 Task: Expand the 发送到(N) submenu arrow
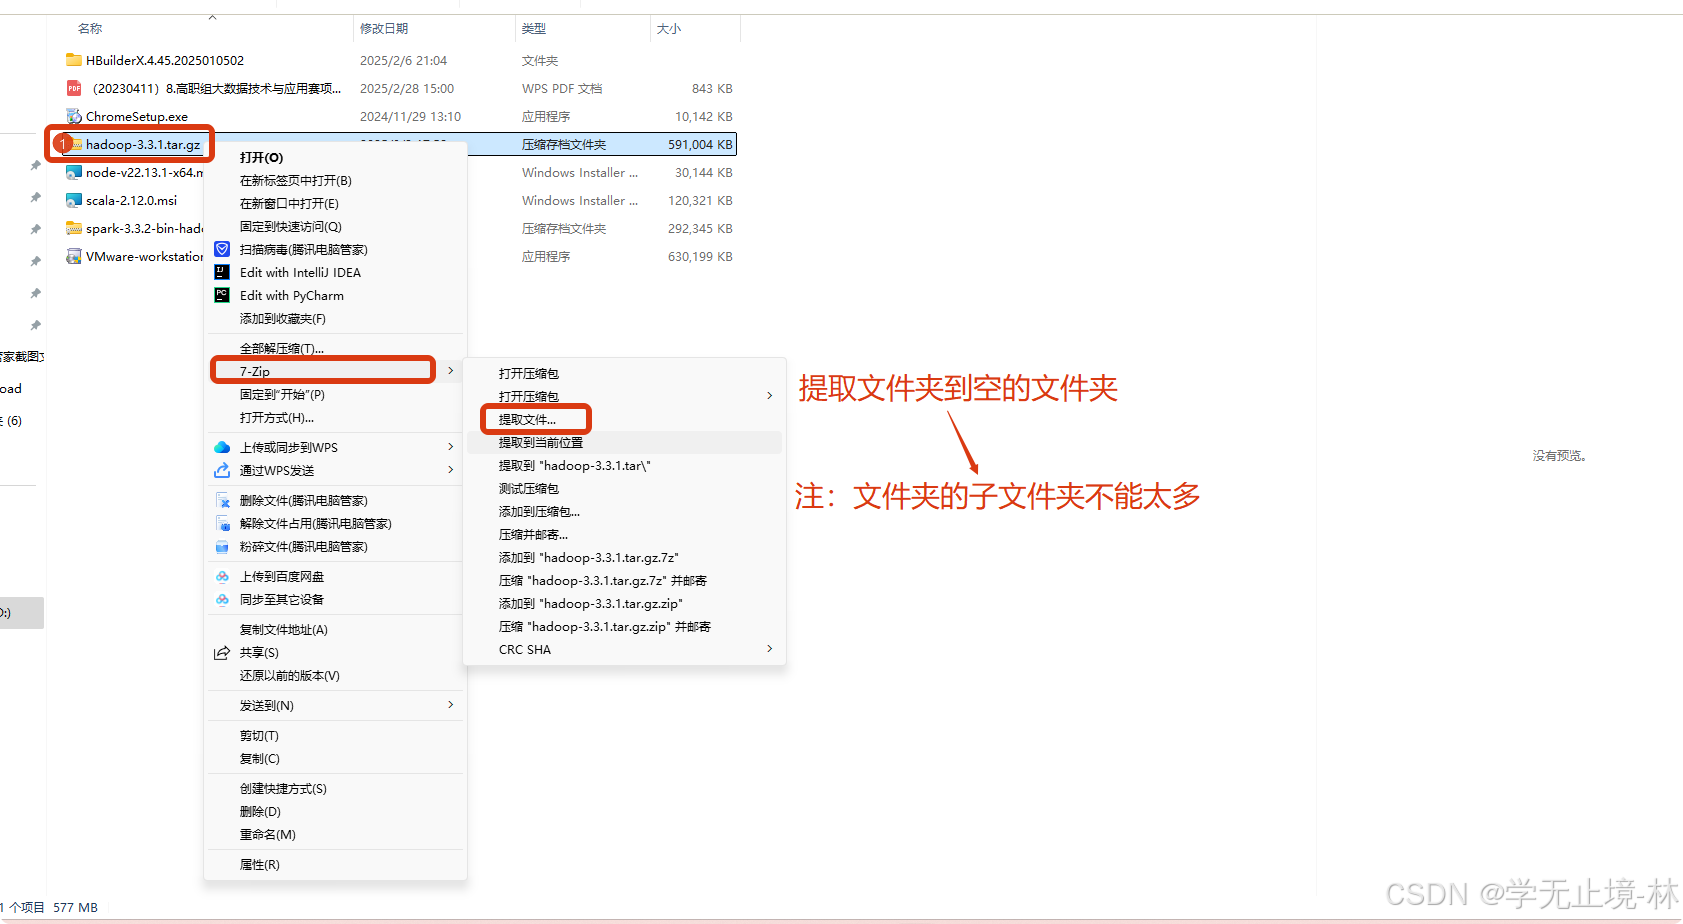coord(451,705)
